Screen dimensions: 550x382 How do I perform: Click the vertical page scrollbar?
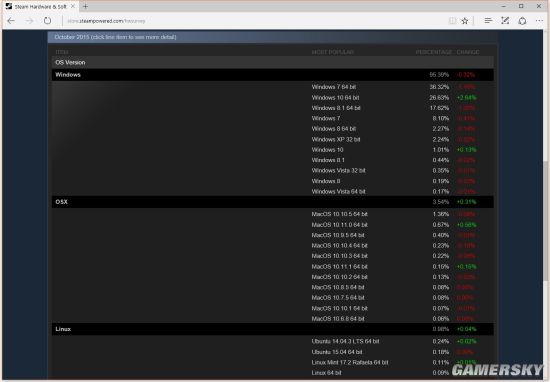pyautogui.click(x=546, y=221)
